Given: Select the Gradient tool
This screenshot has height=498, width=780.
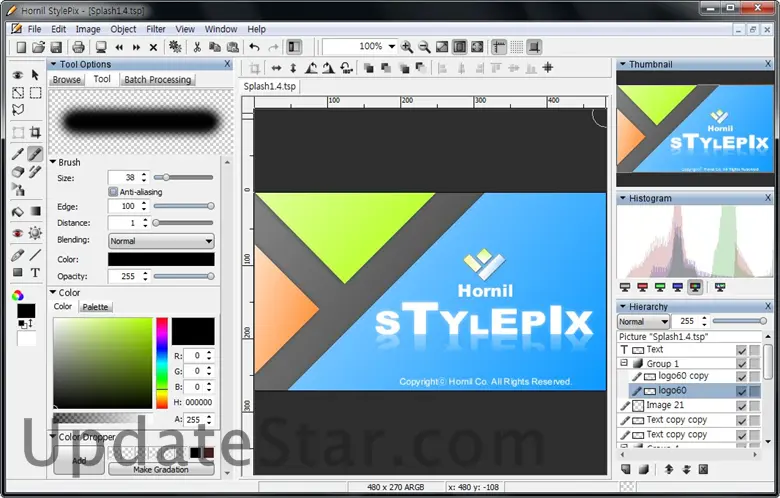Looking at the screenshot, I should [35, 211].
